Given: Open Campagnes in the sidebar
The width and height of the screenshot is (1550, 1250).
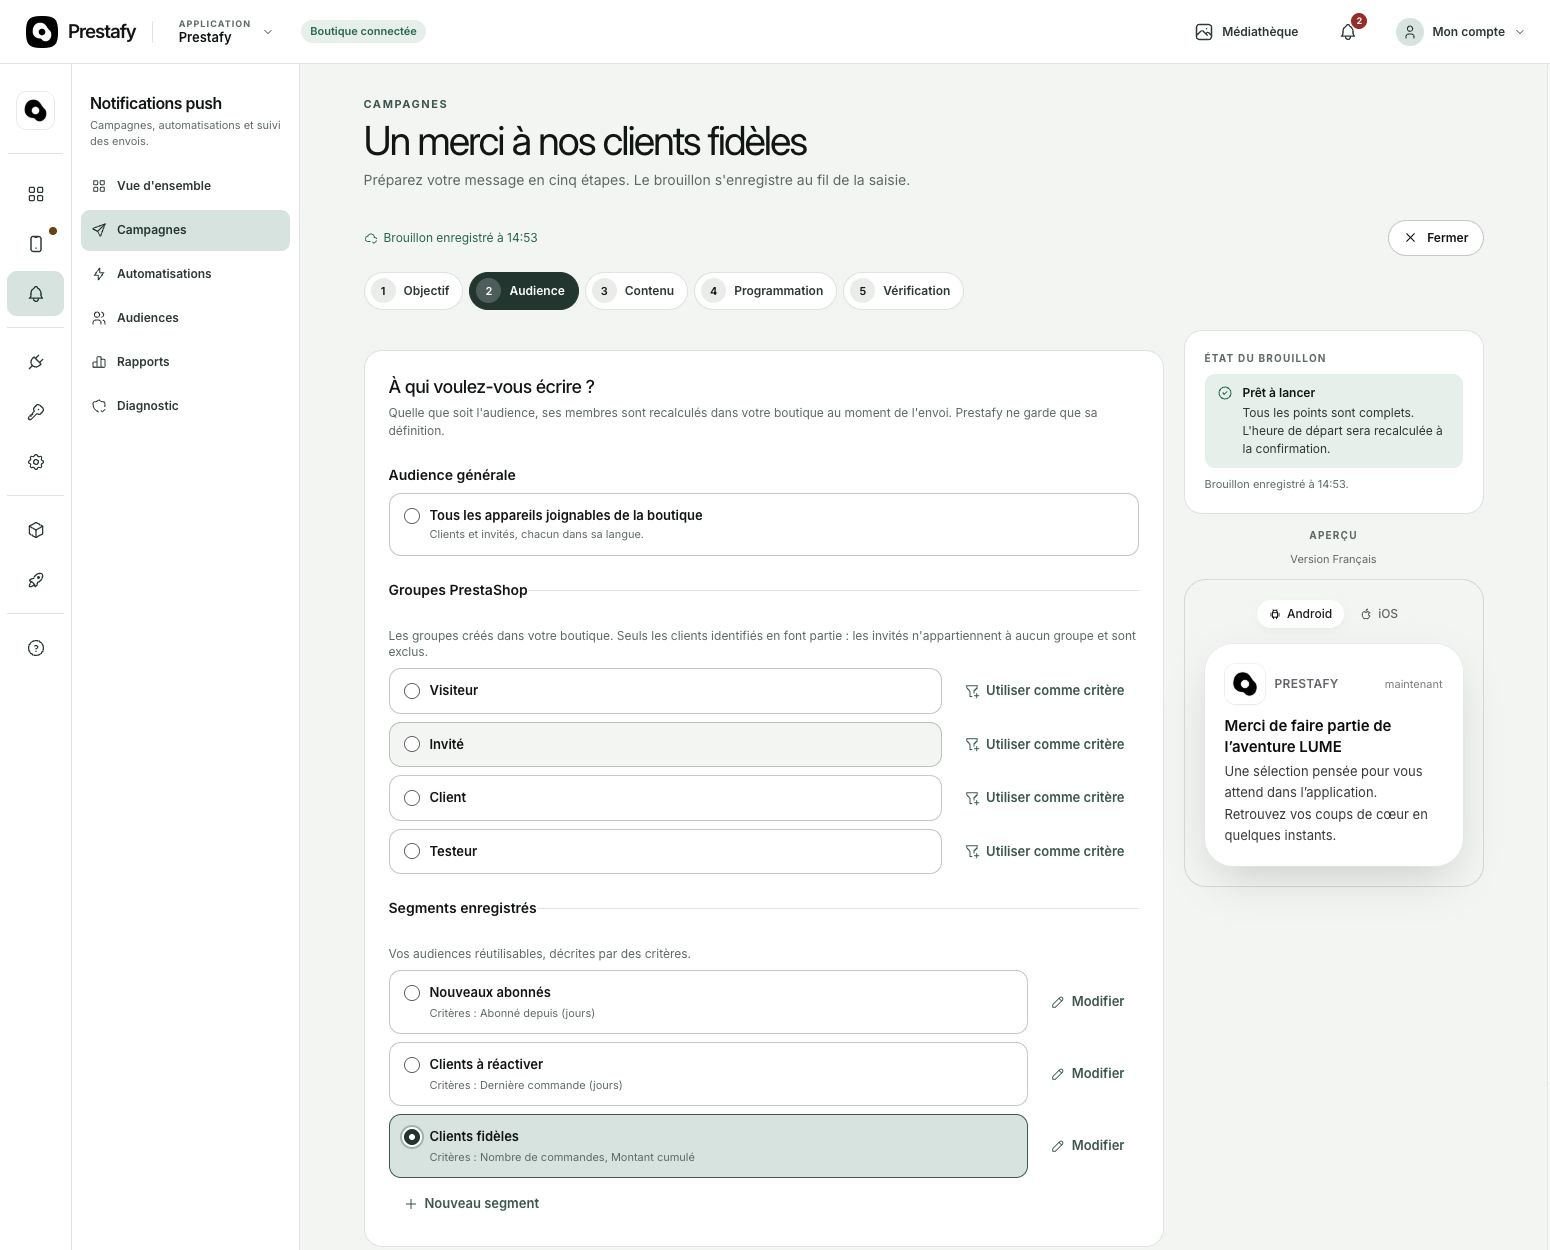Looking at the screenshot, I should point(185,230).
